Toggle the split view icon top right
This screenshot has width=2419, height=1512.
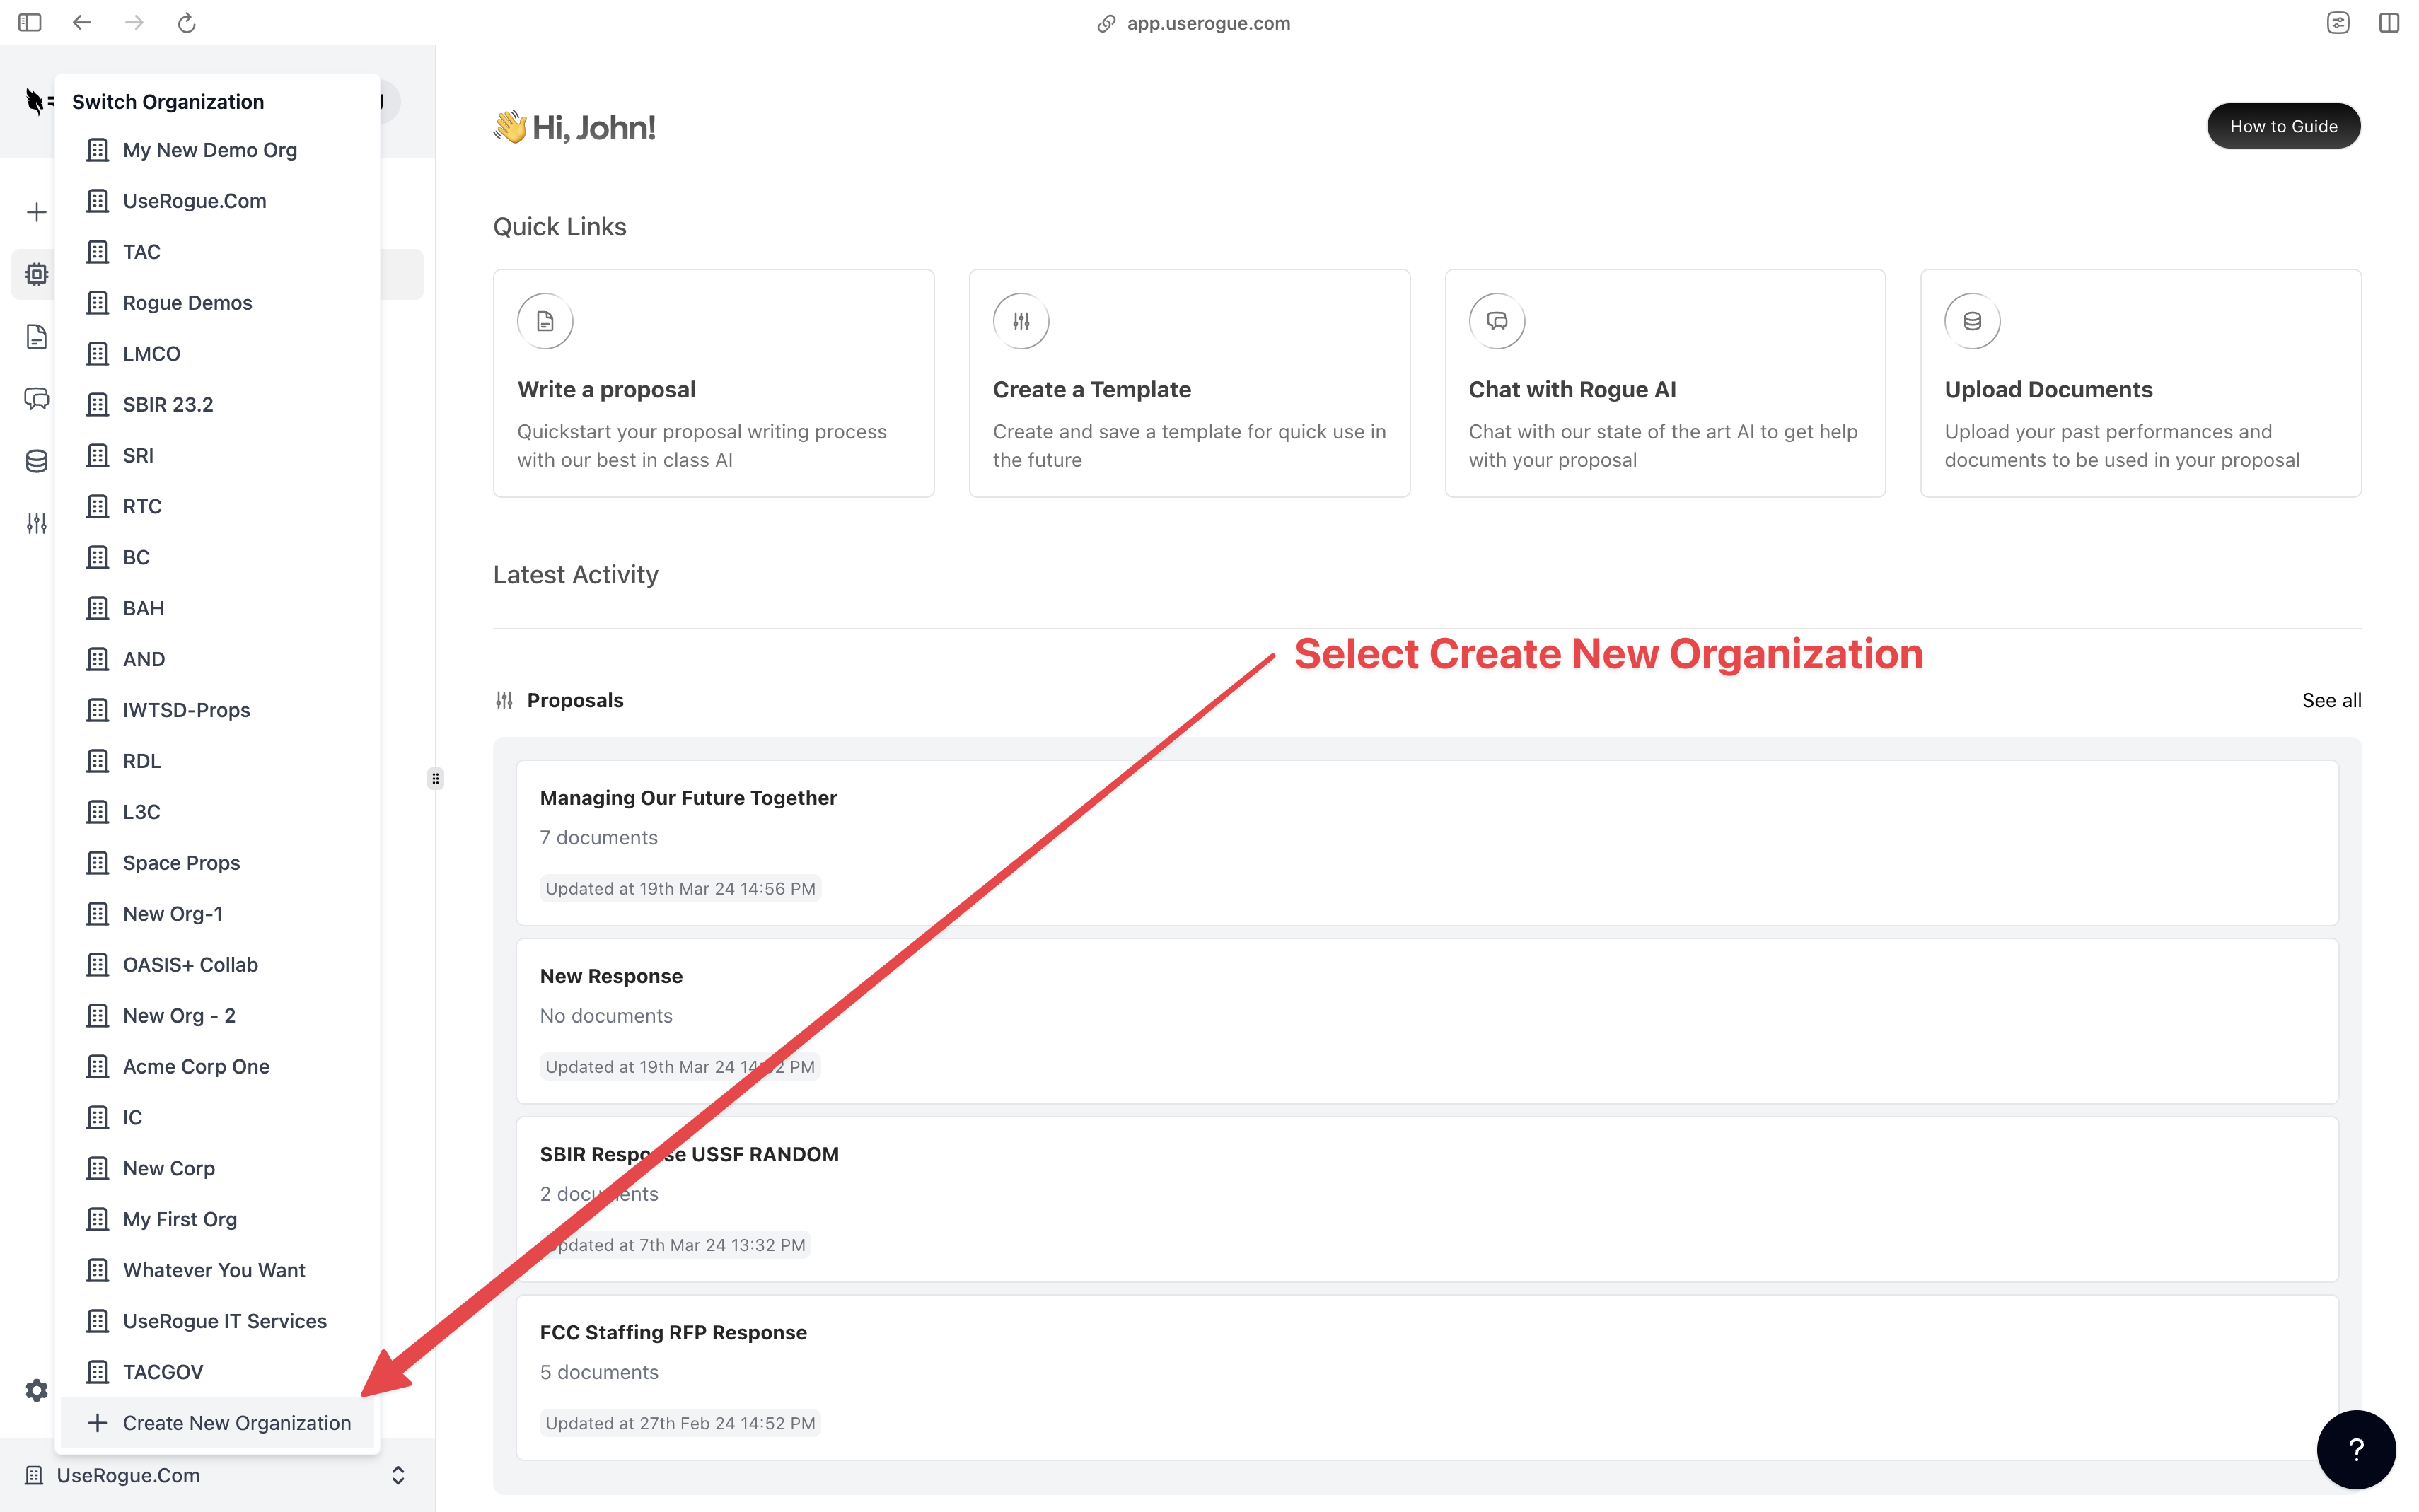pos(2388,23)
